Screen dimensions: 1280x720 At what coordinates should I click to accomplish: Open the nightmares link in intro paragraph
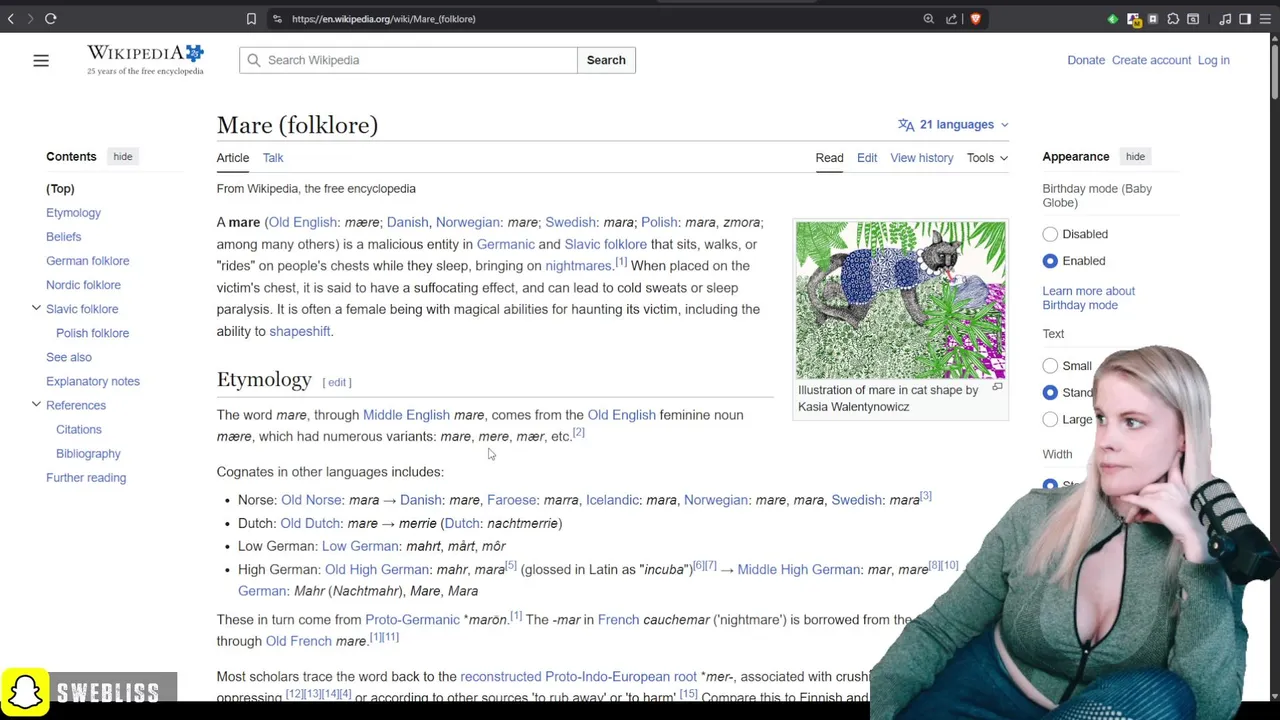coord(578,266)
